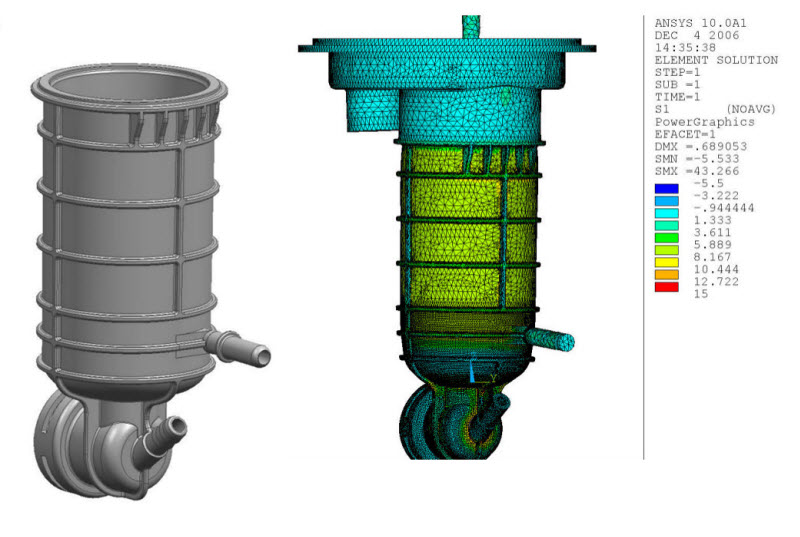
Task: Click the gray CAD model's side outlet pipe
Action: 239,347
